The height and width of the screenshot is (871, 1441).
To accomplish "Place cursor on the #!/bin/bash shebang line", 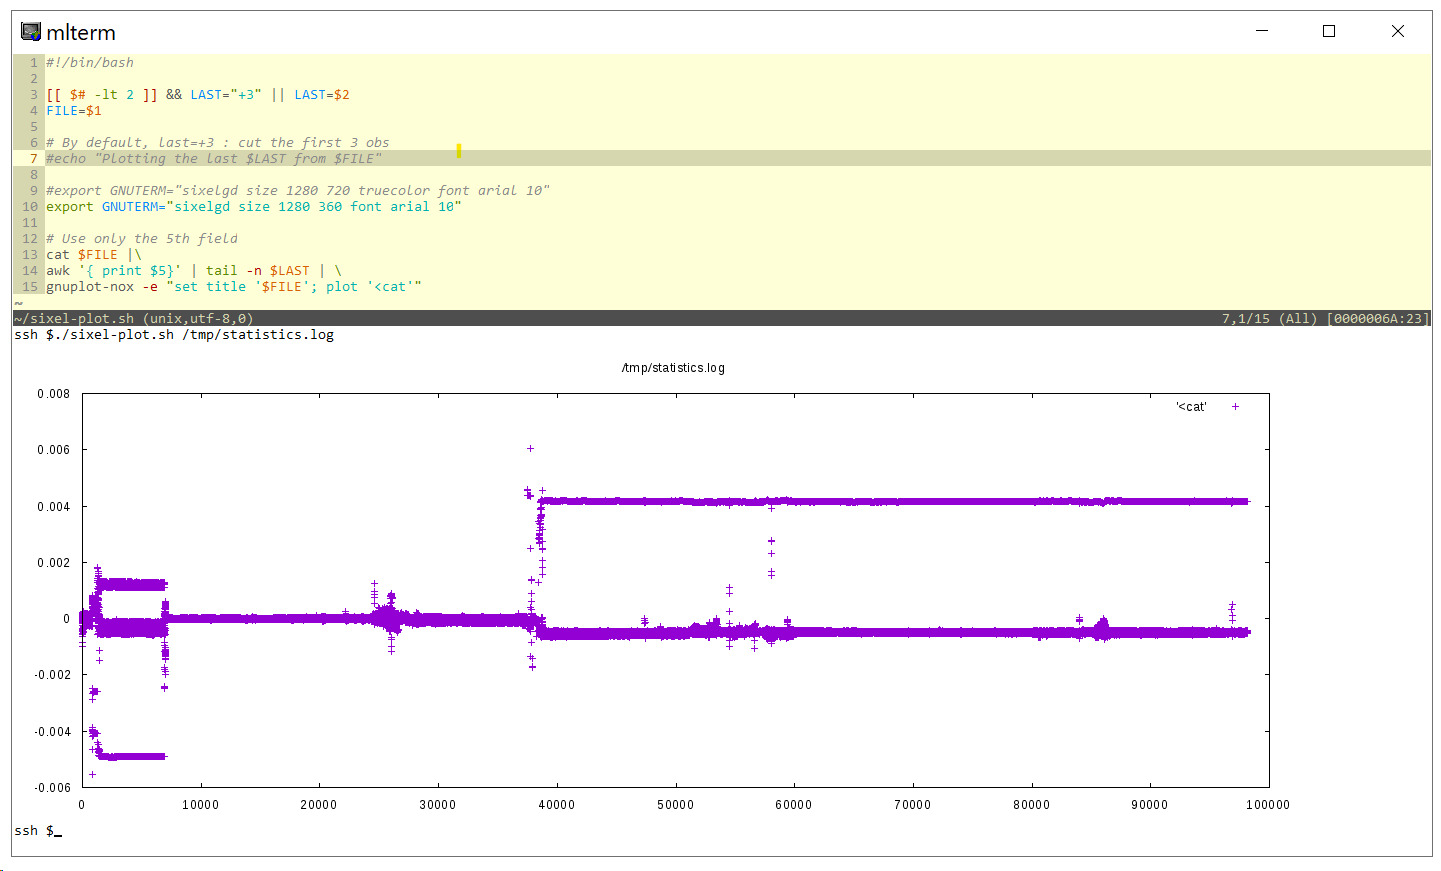I will [x=90, y=63].
